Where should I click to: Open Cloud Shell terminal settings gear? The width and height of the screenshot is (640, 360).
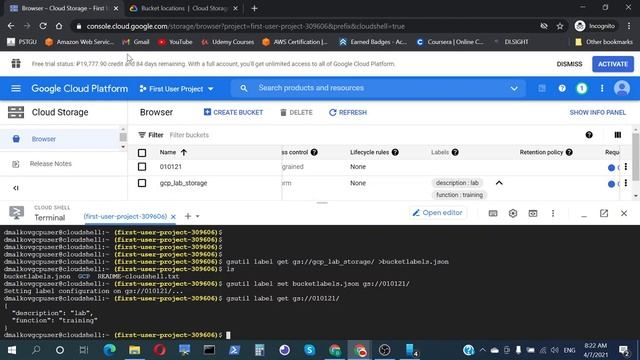[513, 213]
